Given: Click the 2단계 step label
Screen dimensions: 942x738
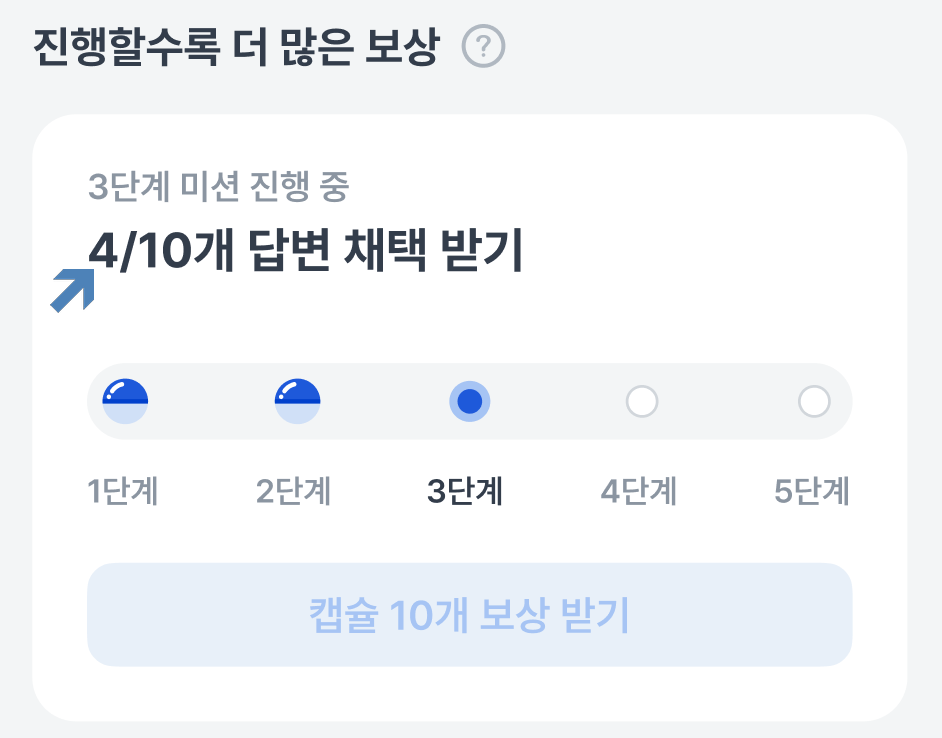Looking at the screenshot, I should [294, 492].
